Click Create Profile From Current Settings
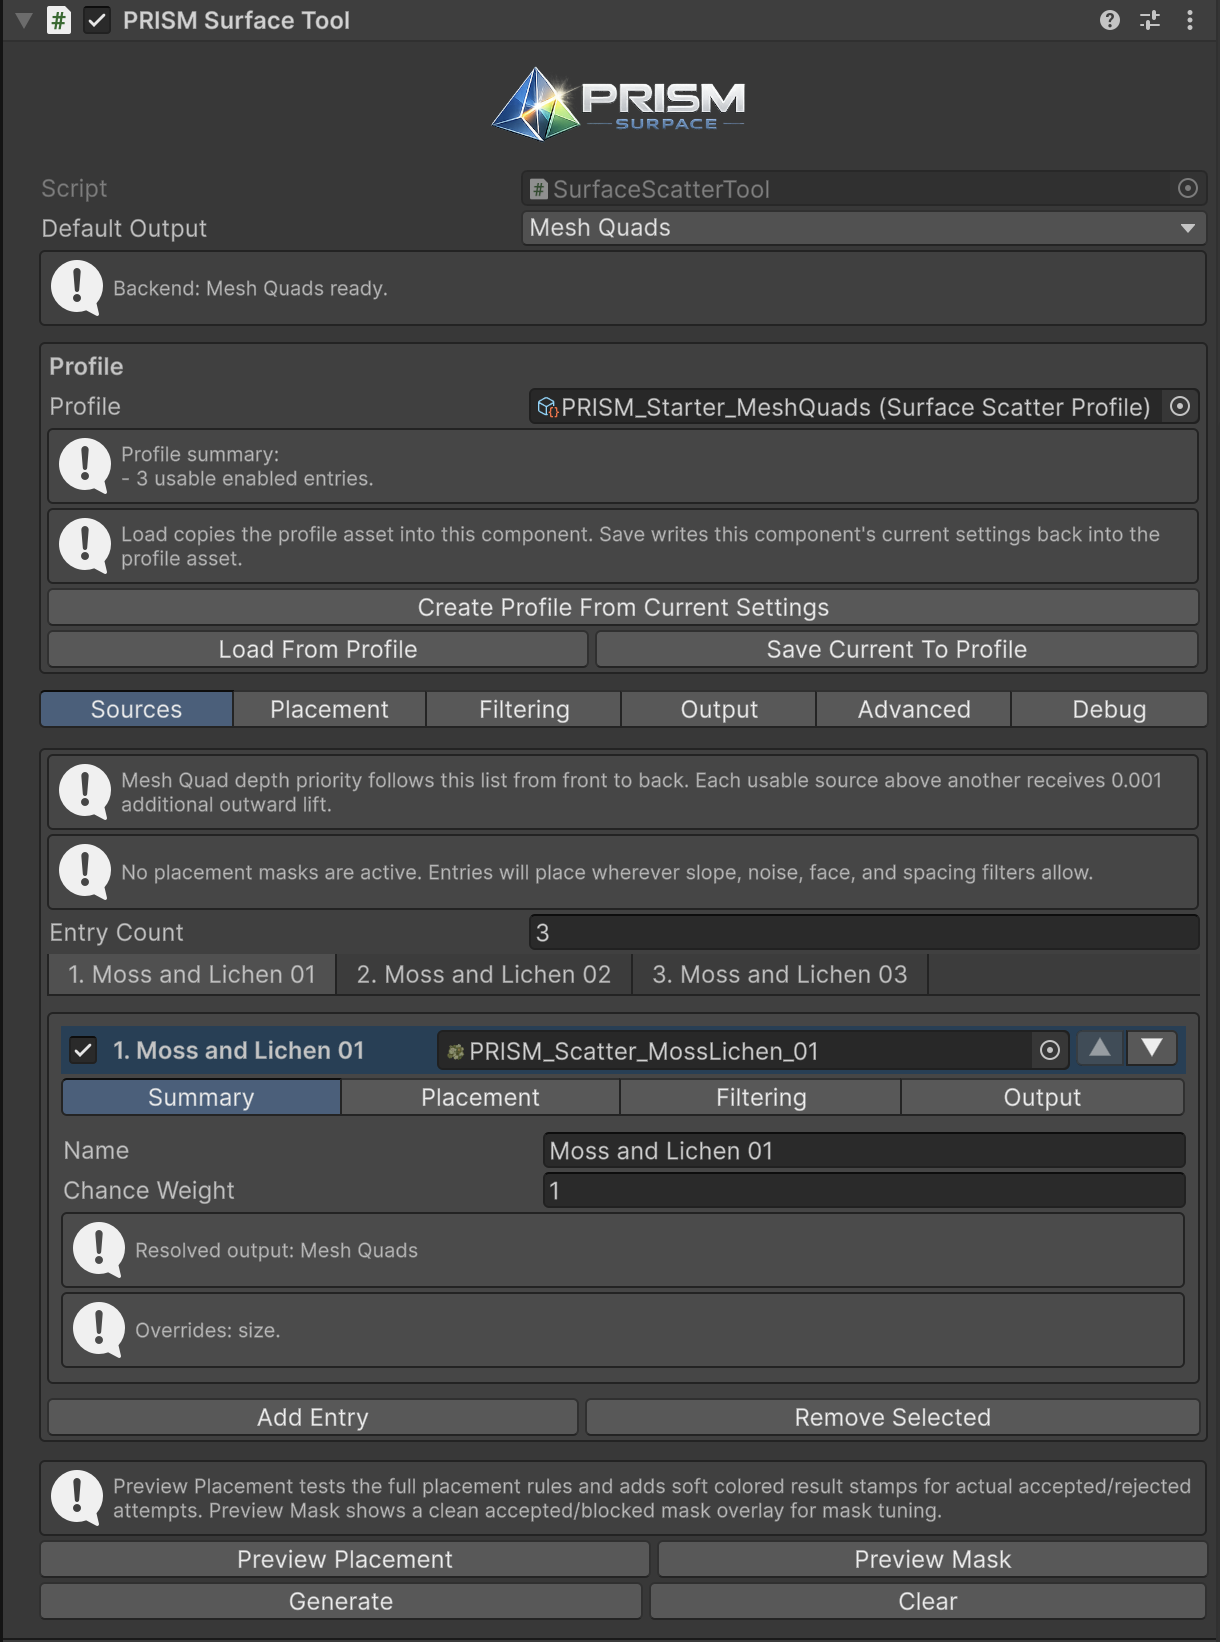The height and width of the screenshot is (1642, 1220). [623, 607]
